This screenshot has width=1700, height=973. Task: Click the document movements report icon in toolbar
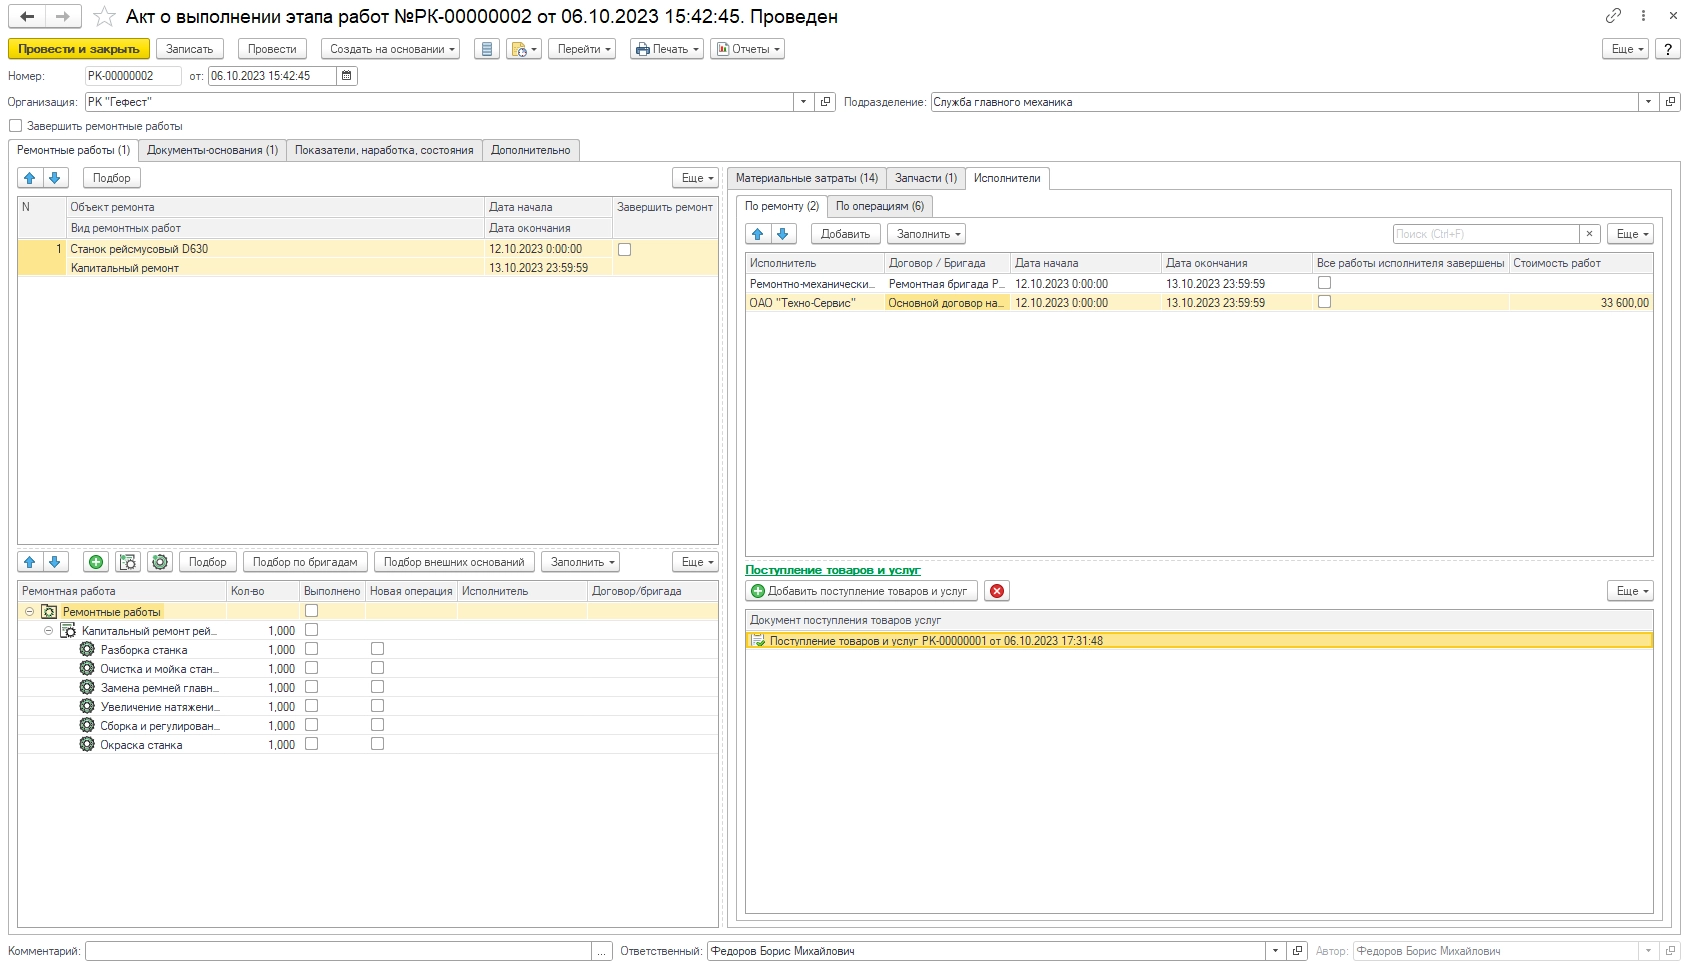click(x=487, y=49)
